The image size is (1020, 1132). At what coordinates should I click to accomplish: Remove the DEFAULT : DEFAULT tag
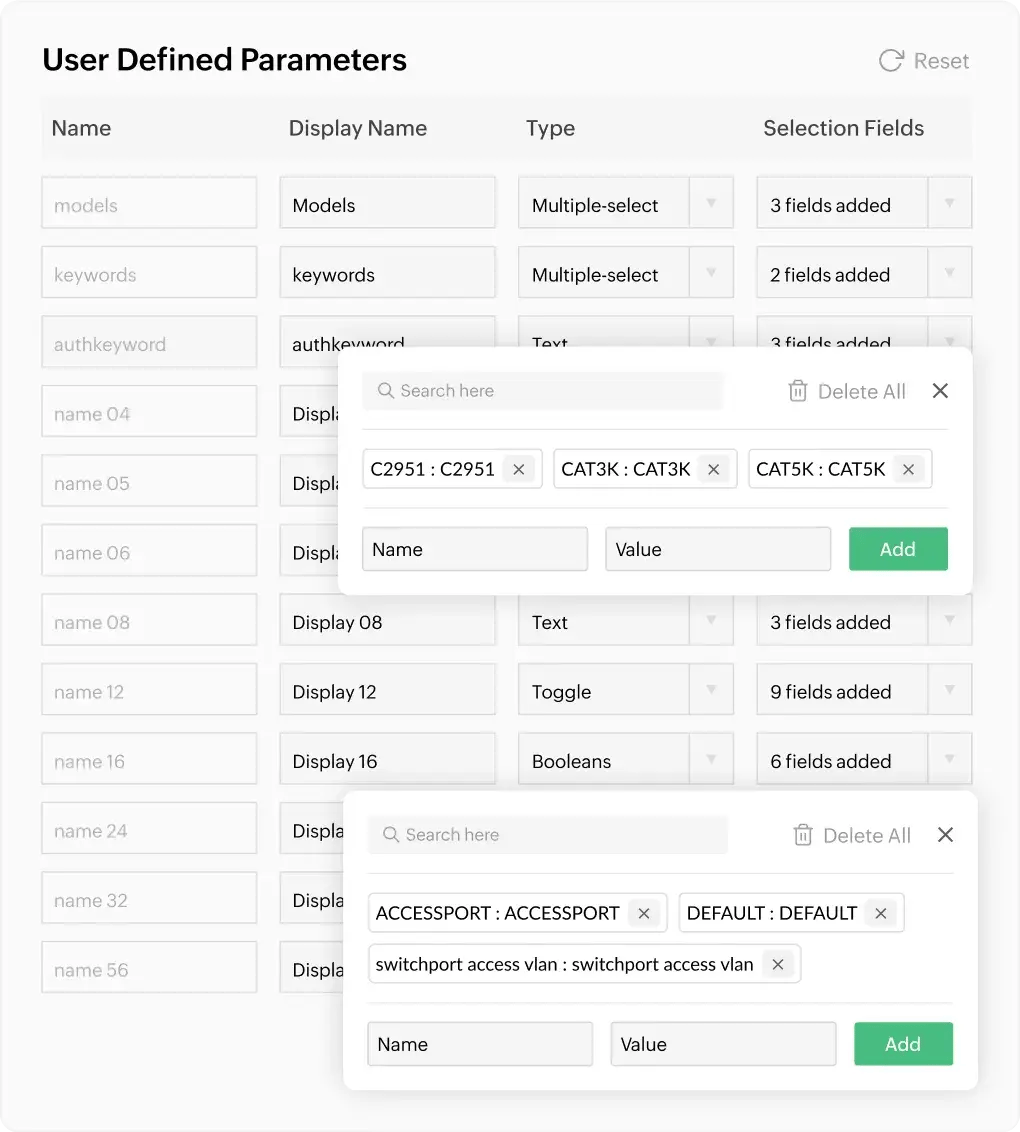[881, 913]
